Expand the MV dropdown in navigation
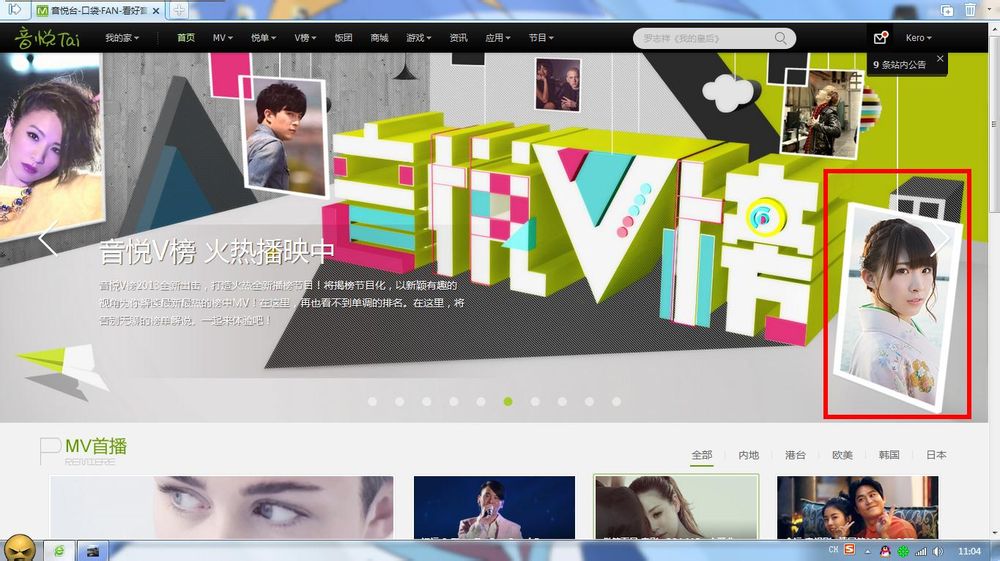1000x561 pixels. (223, 38)
